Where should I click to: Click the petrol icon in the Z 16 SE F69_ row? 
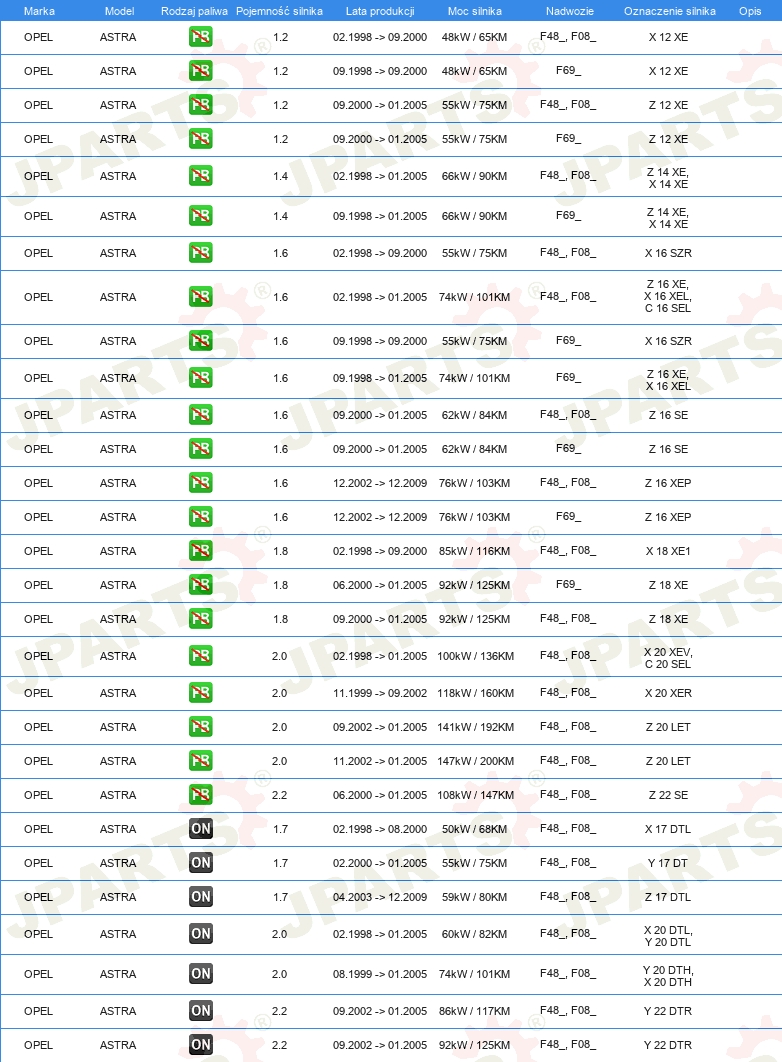point(200,448)
